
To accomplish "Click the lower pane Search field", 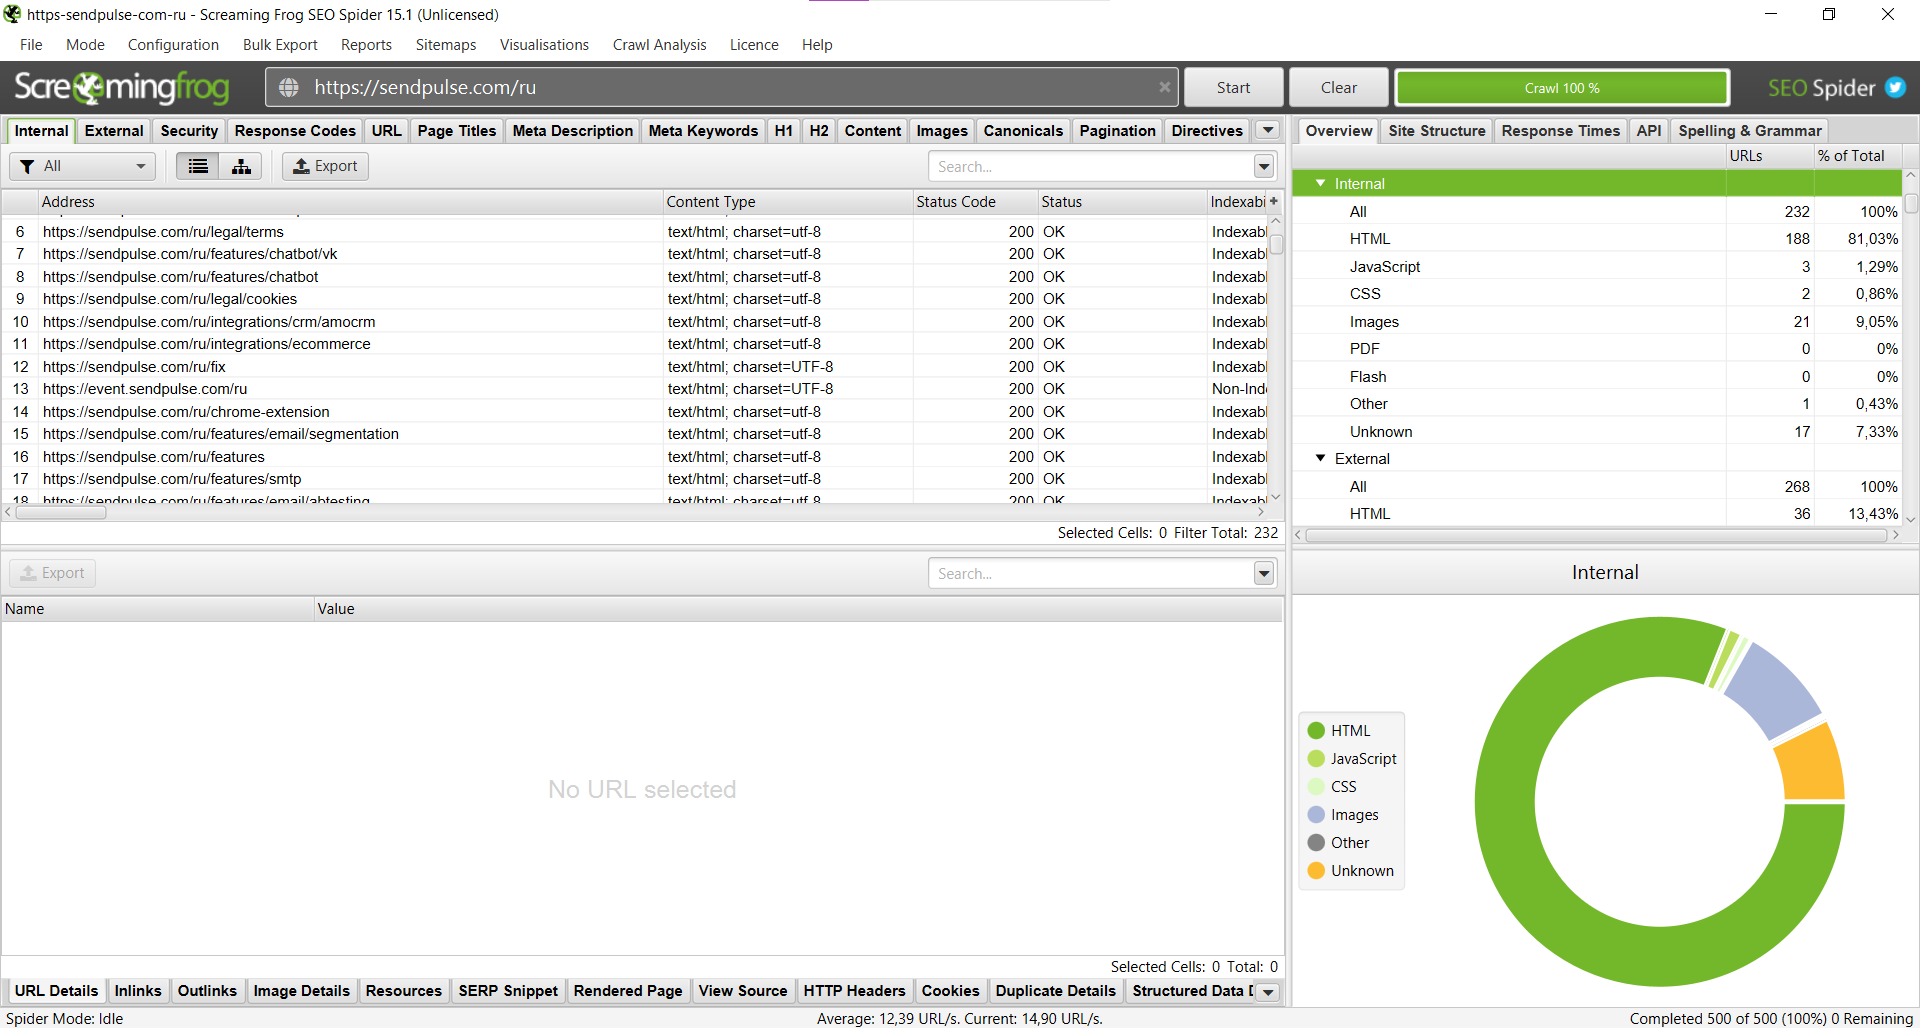I will (x=1090, y=573).
